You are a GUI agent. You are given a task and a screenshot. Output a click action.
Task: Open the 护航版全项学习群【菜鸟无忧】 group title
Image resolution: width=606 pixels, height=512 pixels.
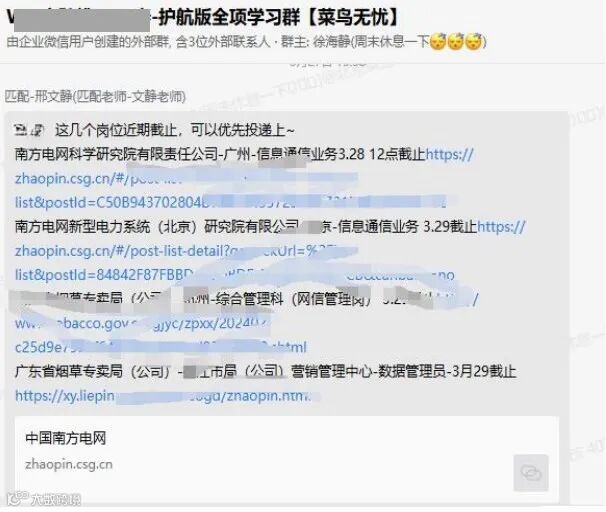click(279, 17)
